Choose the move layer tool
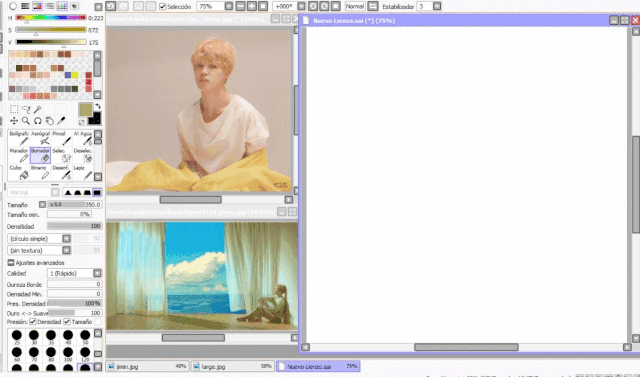 pyautogui.click(x=14, y=121)
